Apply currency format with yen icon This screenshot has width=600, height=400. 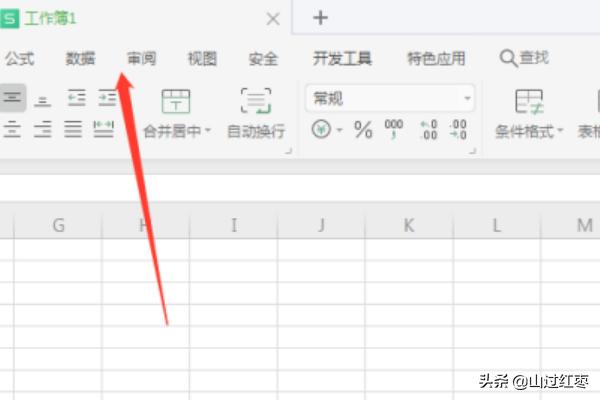tap(321, 129)
